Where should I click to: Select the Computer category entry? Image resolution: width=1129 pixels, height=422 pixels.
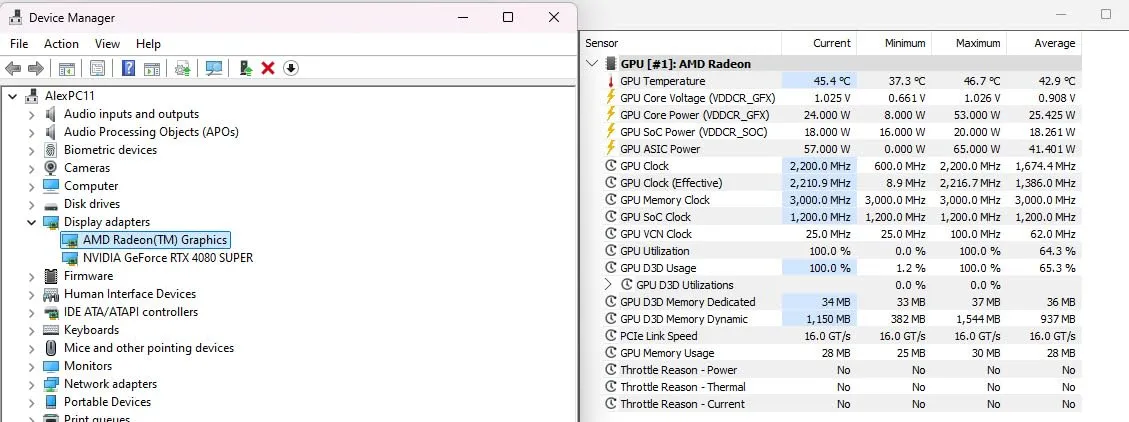click(x=91, y=186)
